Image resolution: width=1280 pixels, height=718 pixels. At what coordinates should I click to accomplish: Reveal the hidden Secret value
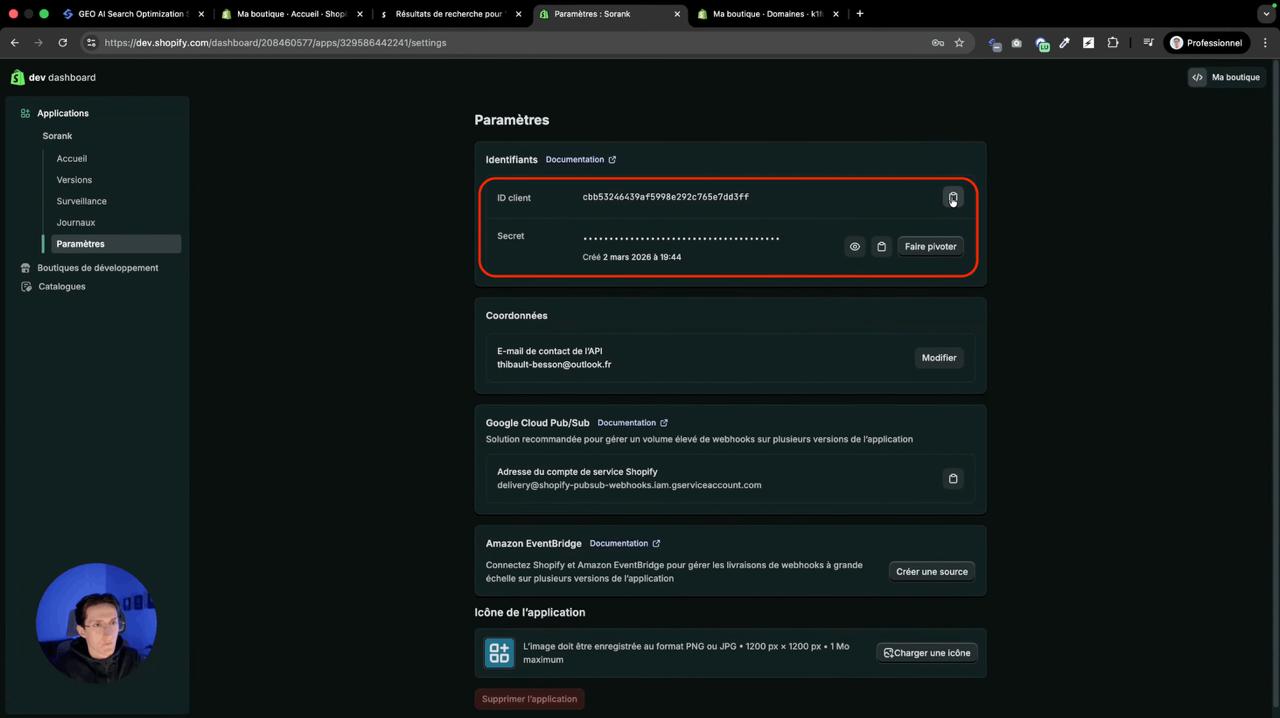tap(855, 246)
